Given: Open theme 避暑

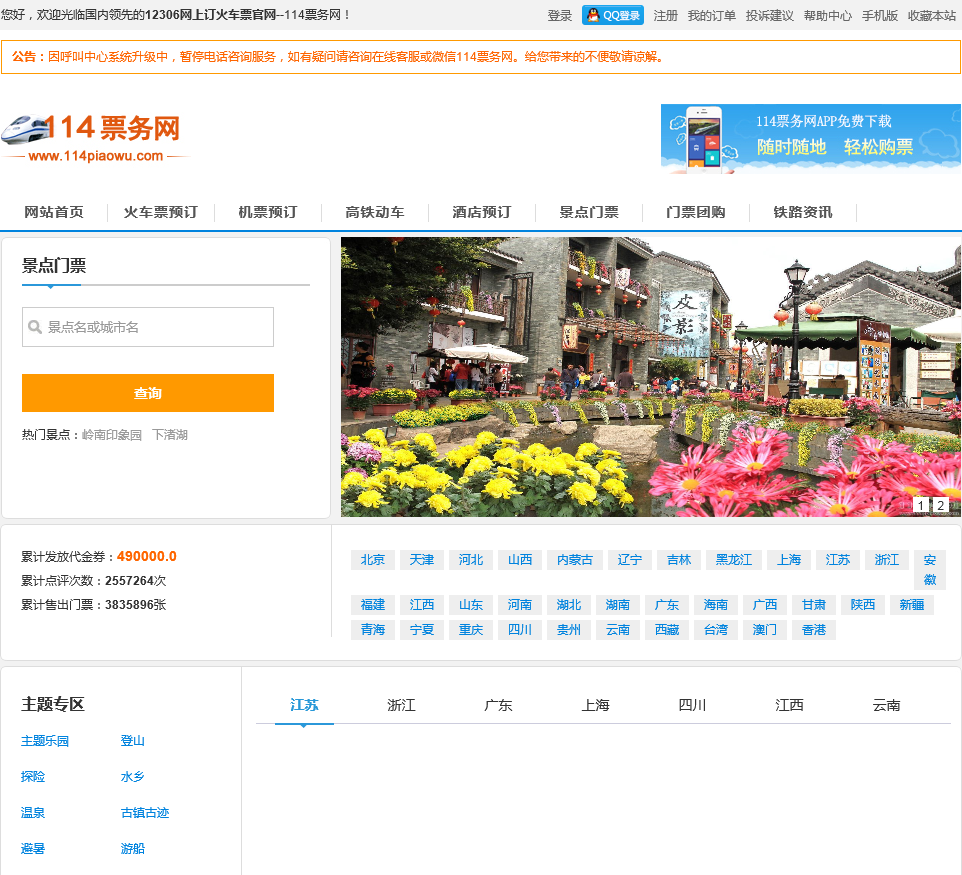Looking at the screenshot, I should coord(33,849).
